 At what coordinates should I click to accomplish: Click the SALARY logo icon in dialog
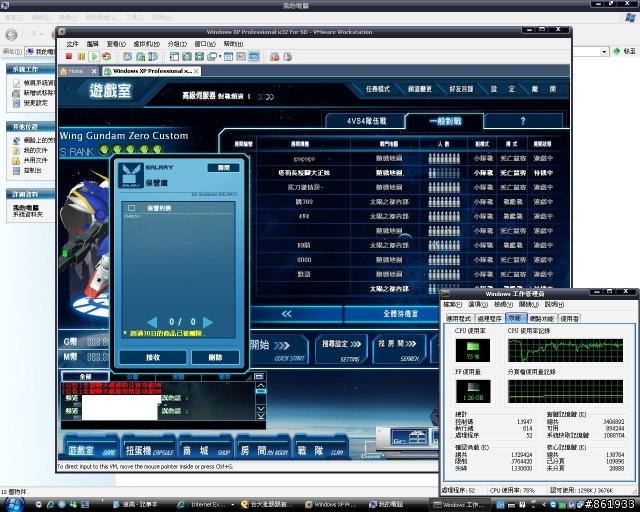(x=131, y=176)
